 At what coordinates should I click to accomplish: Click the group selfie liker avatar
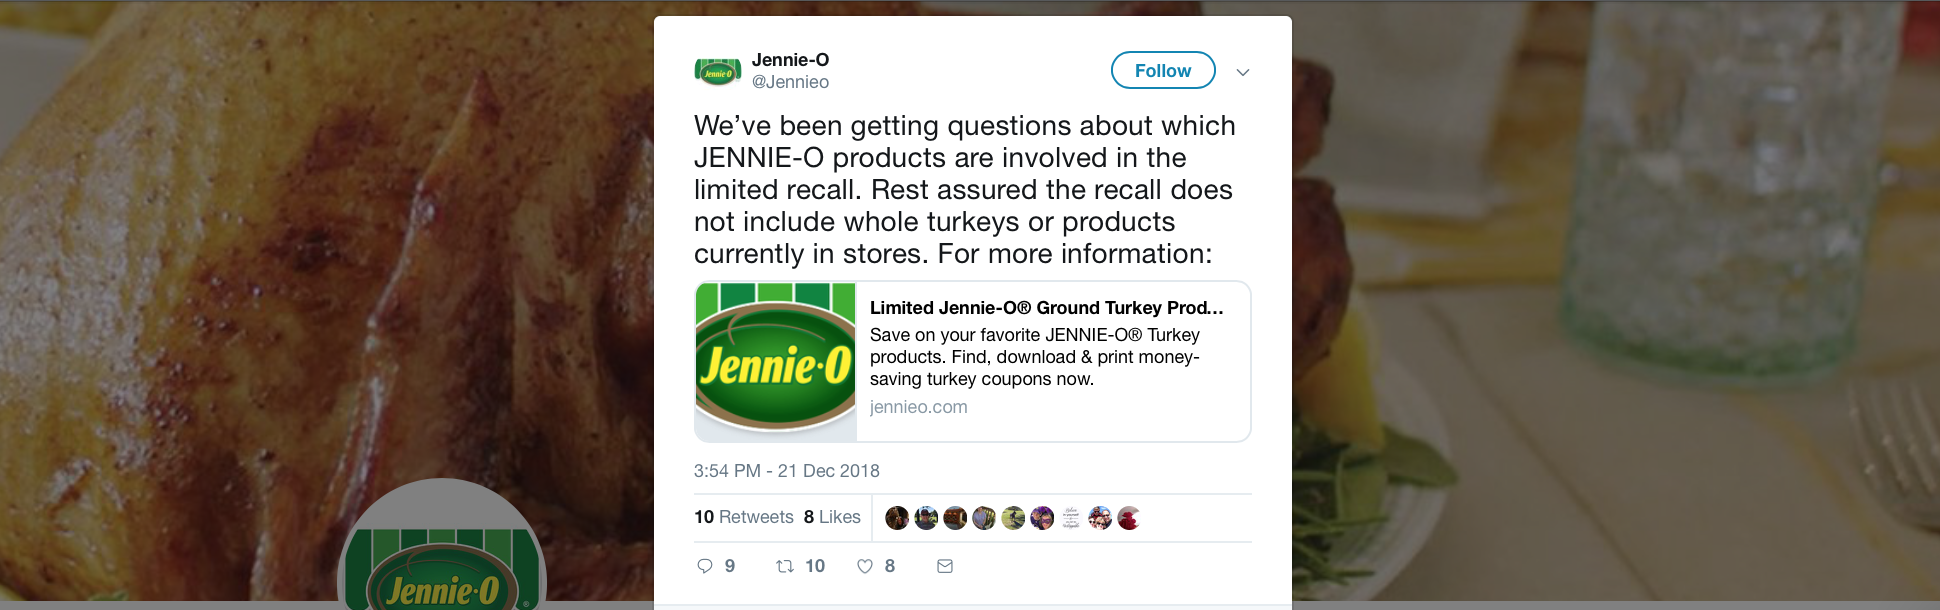click(1100, 518)
